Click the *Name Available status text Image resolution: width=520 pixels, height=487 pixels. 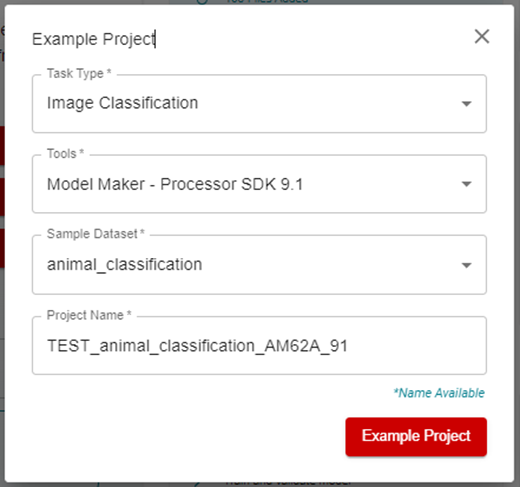(439, 393)
